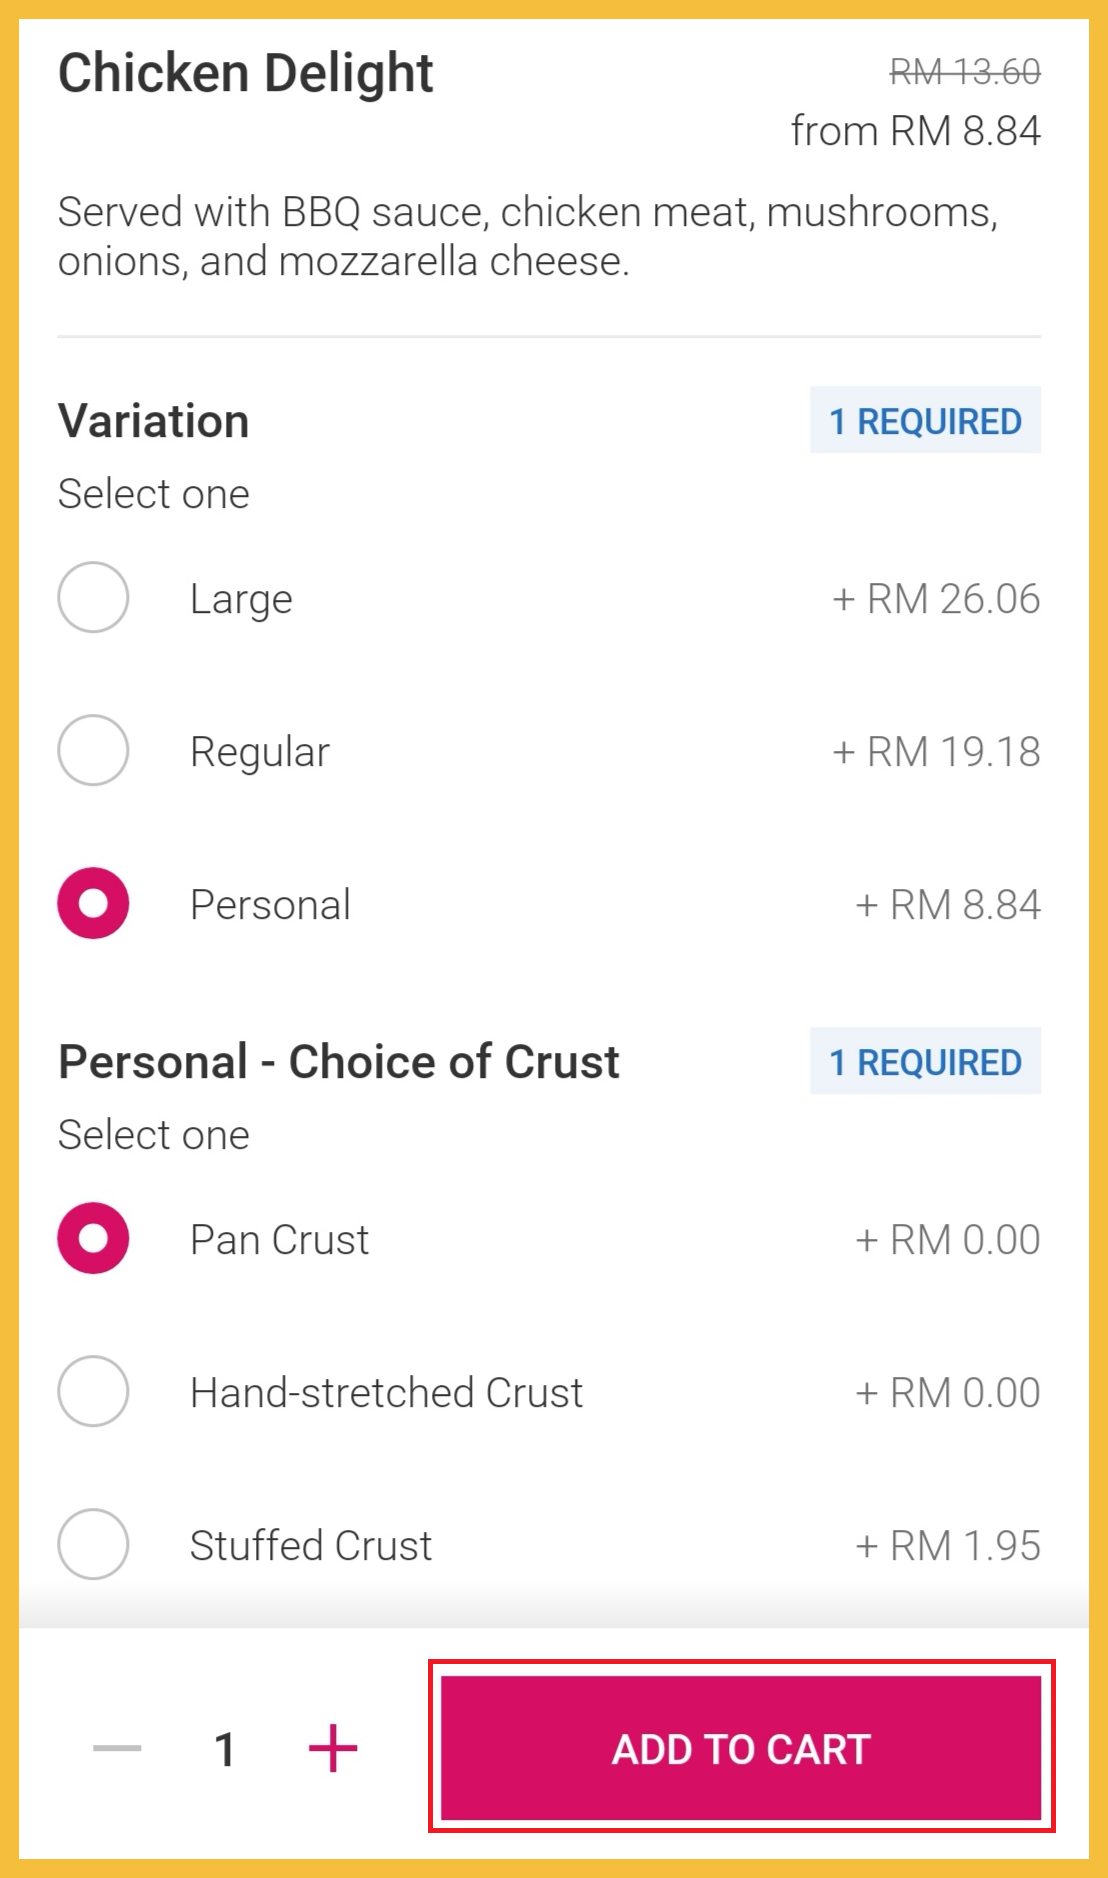Click the Hand-stretched Crust label

(386, 1393)
